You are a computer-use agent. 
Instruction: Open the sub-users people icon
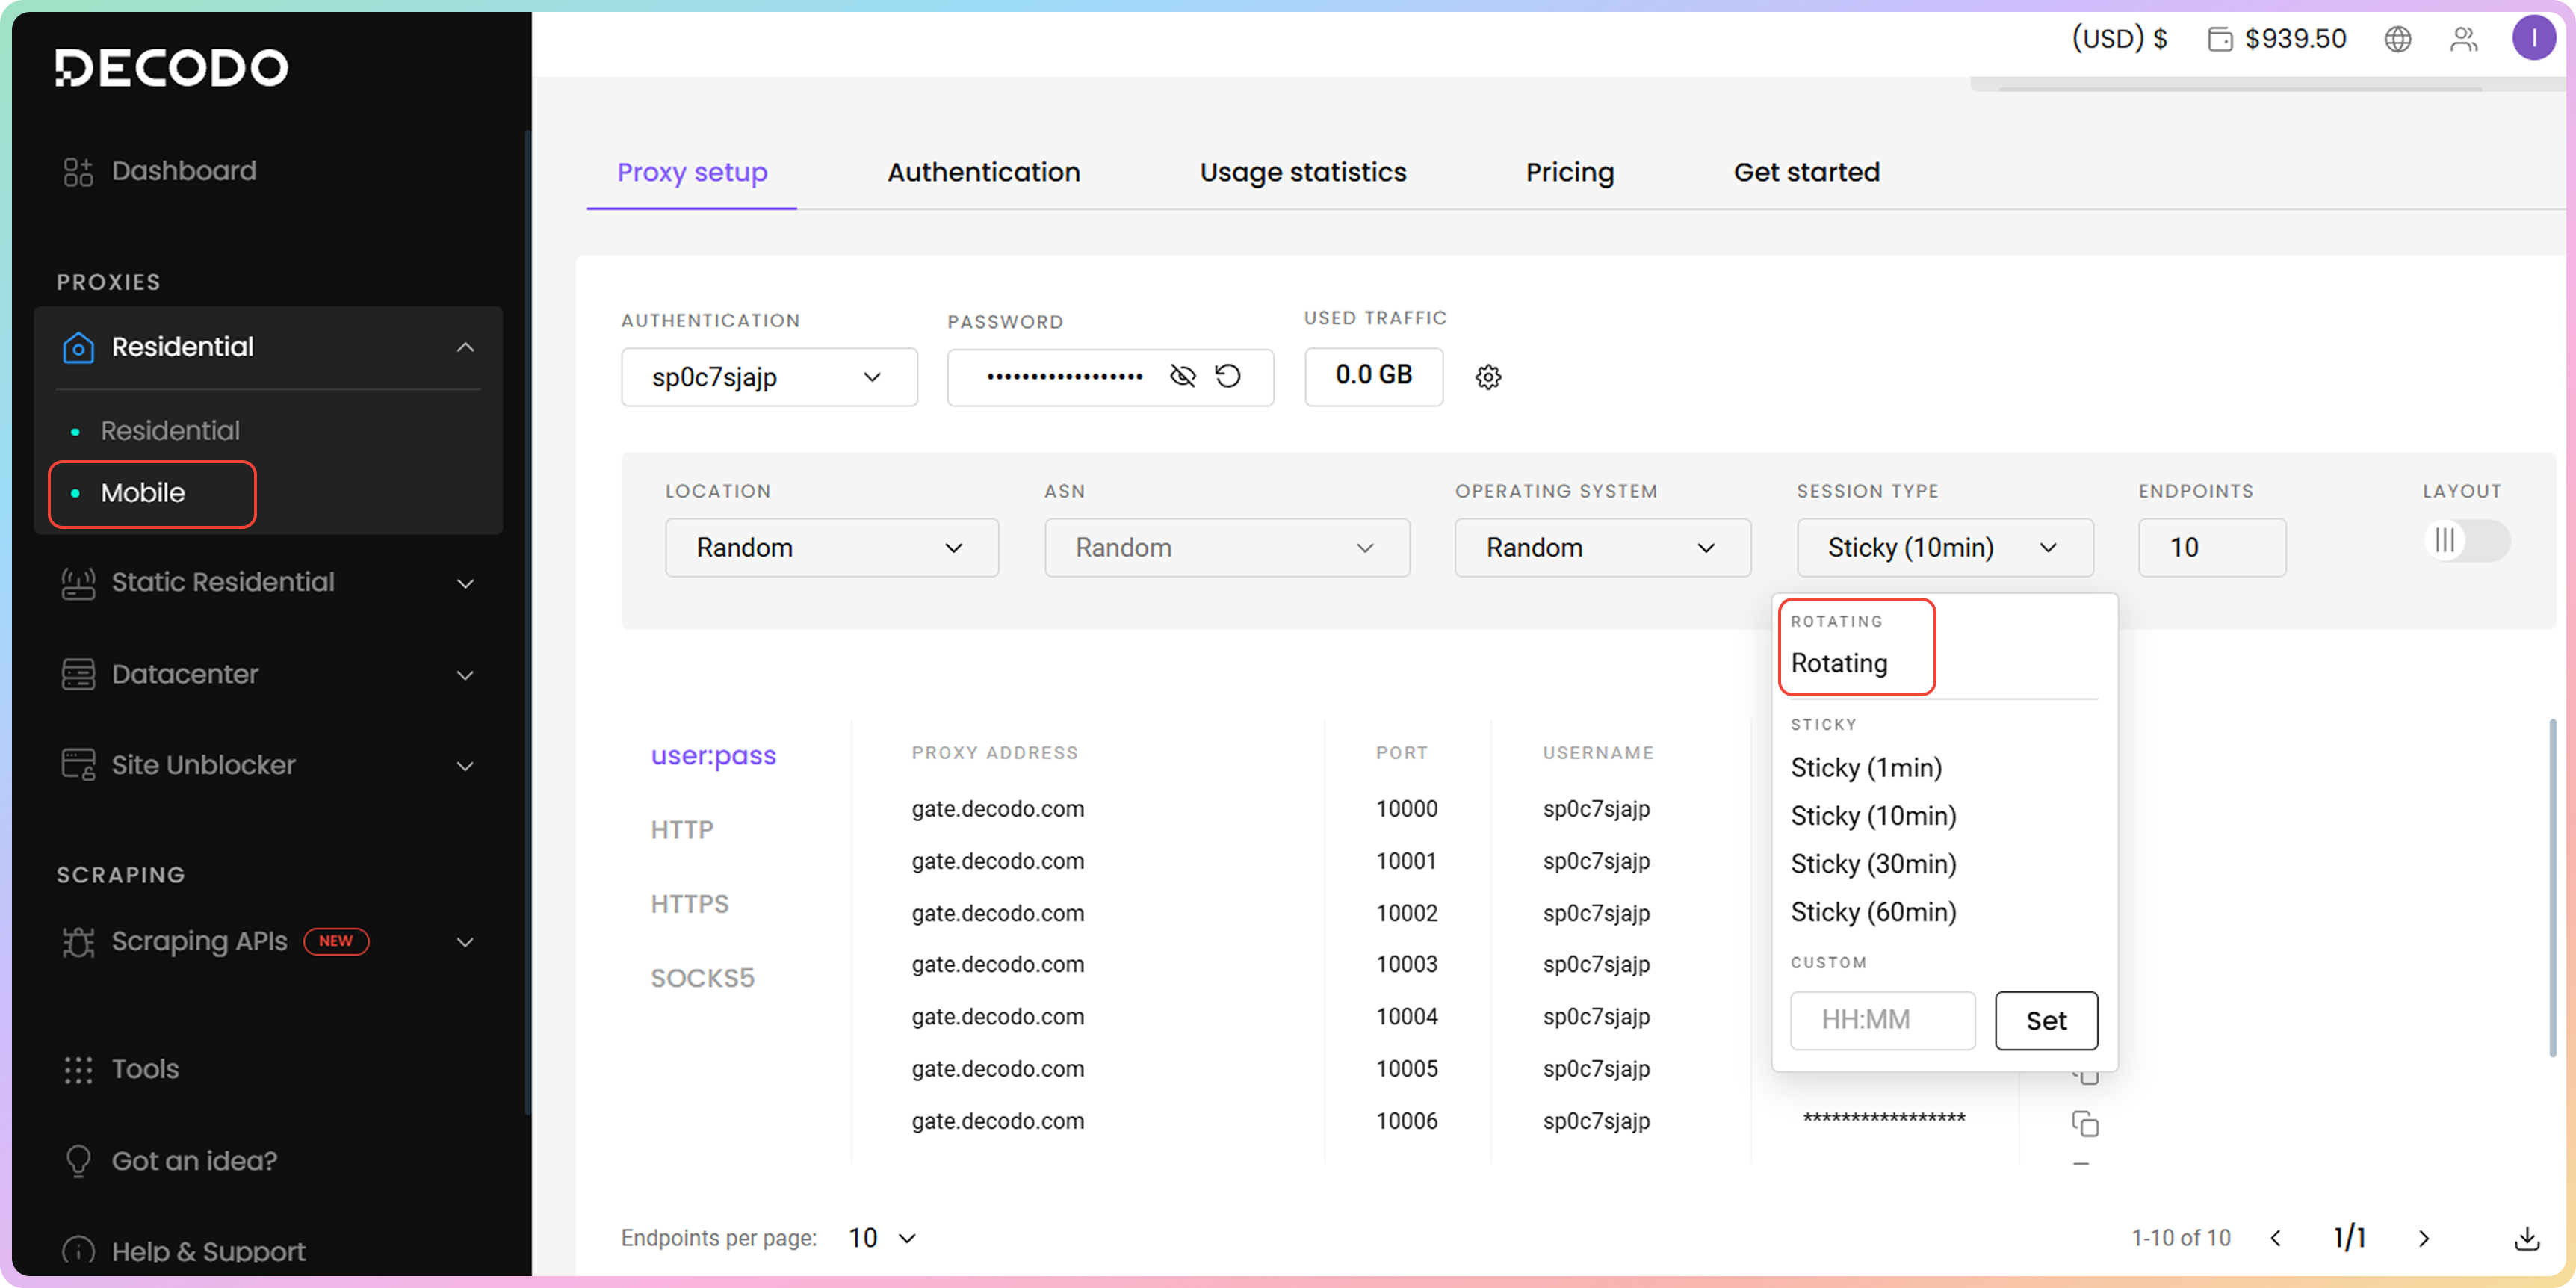tap(2463, 39)
